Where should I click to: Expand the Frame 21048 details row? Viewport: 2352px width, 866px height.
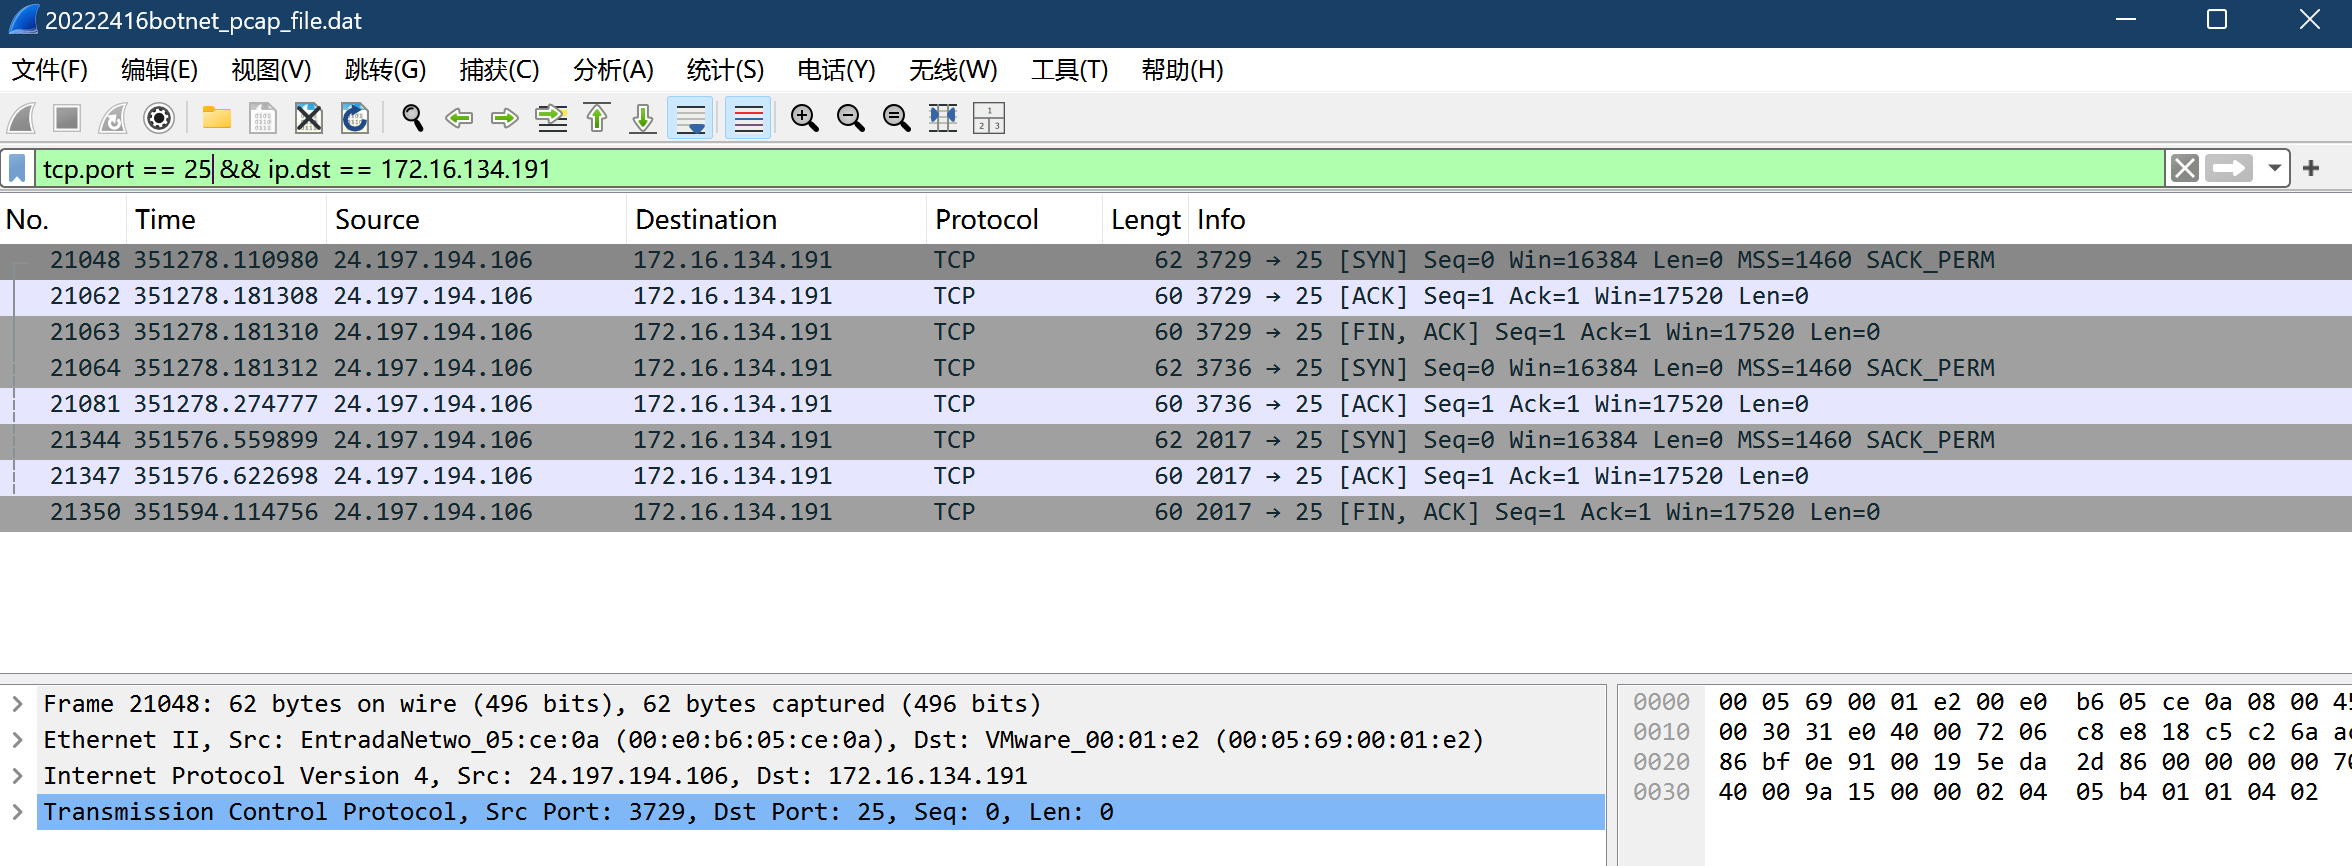point(18,704)
